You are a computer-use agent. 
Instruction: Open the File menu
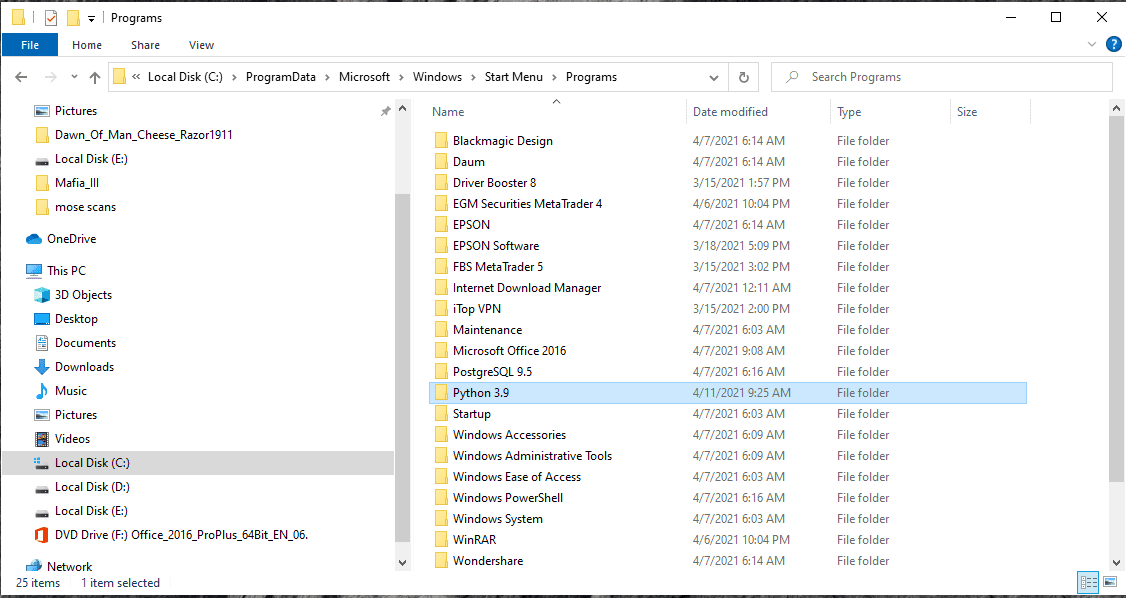(x=29, y=45)
